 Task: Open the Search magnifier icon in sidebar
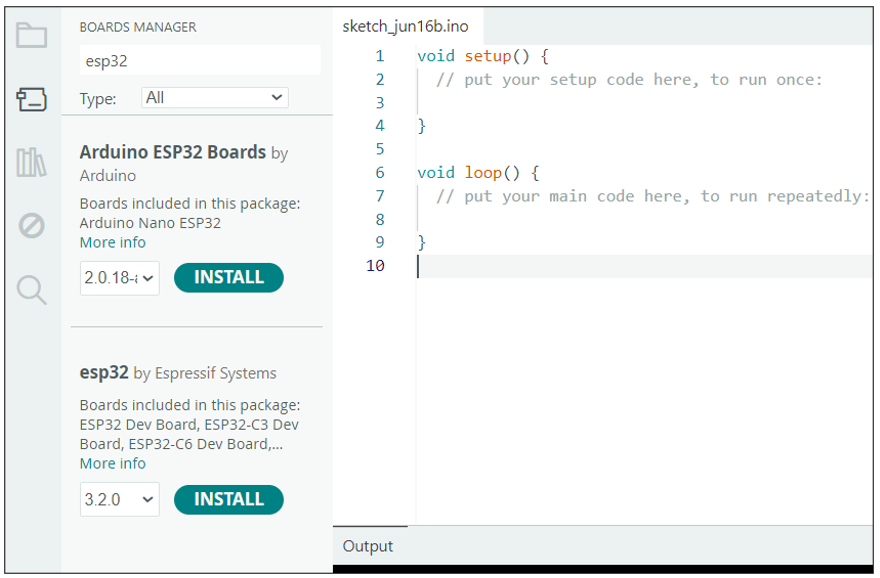pos(31,290)
